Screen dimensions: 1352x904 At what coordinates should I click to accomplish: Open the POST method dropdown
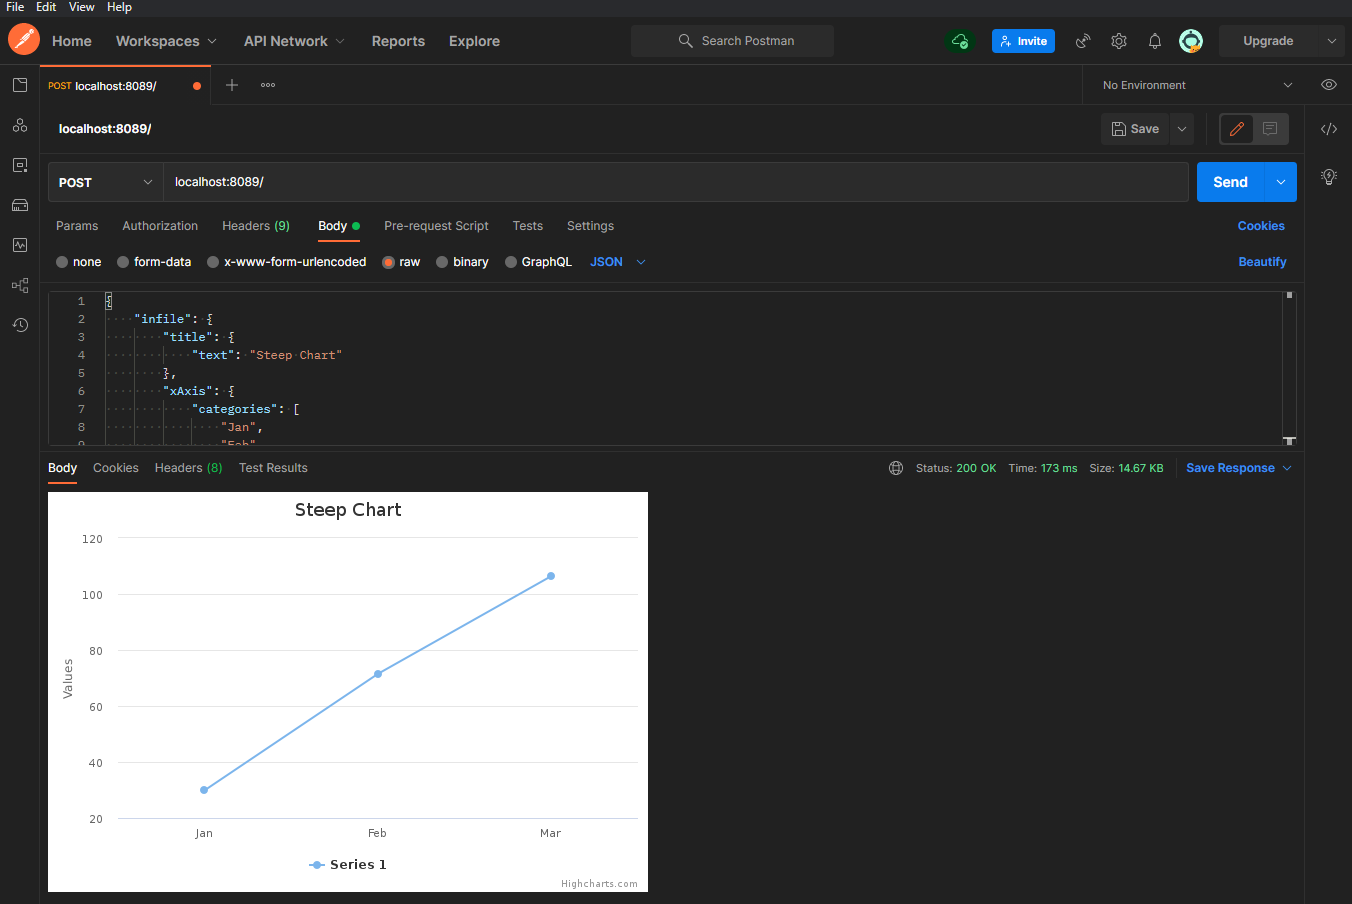click(x=104, y=182)
